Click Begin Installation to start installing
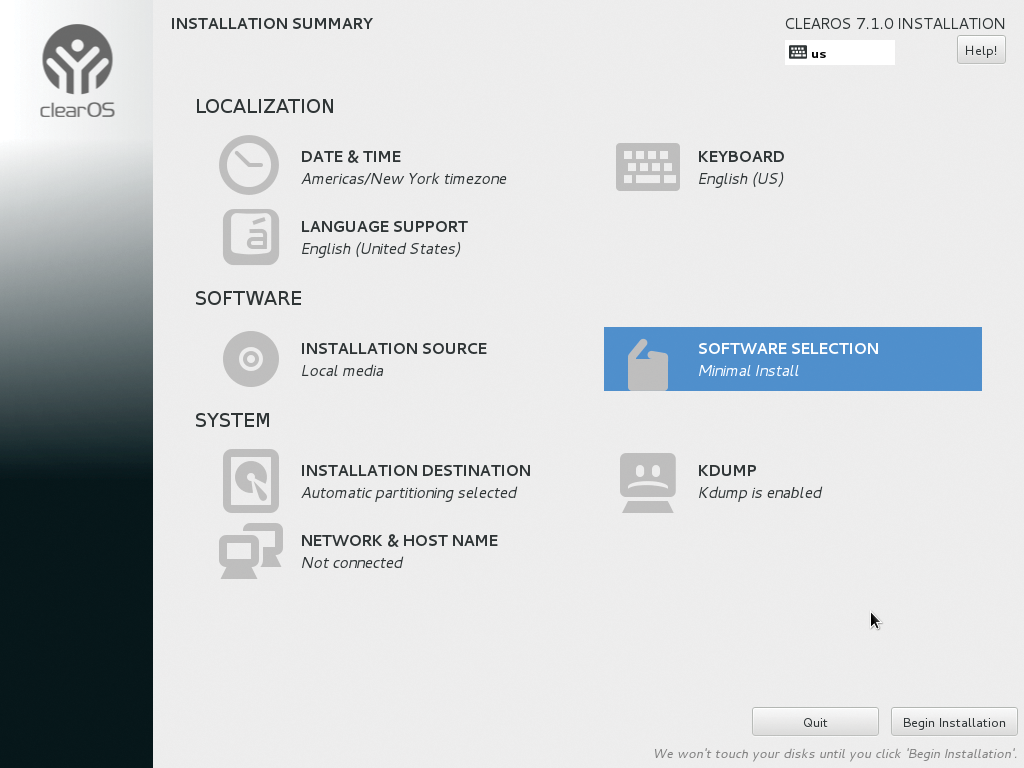Viewport: 1024px width, 768px height. tap(954, 722)
